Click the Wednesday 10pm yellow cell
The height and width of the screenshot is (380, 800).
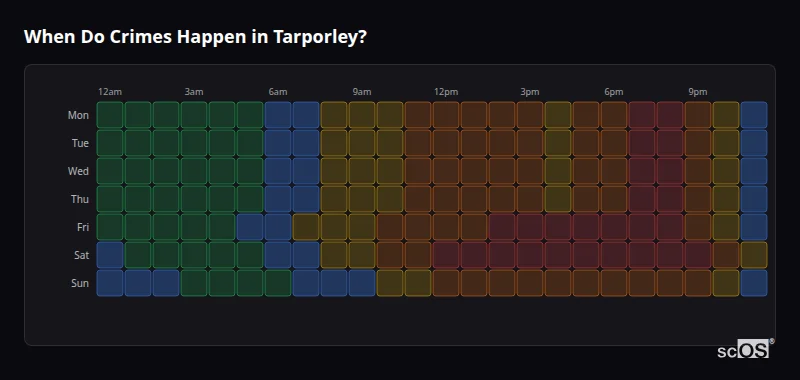coord(726,171)
